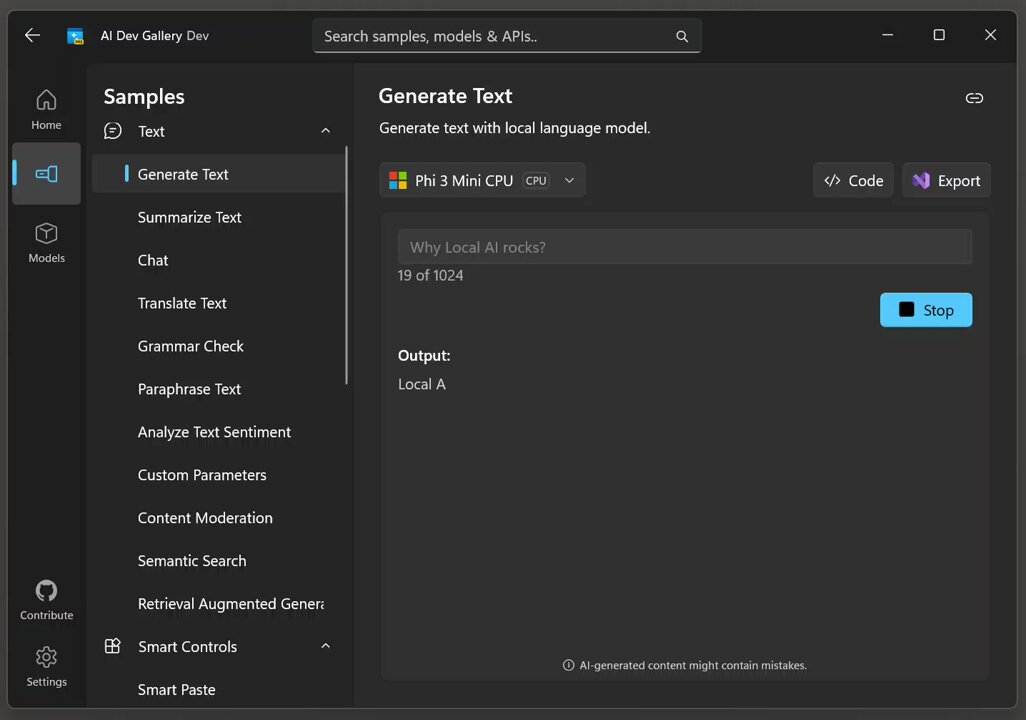Select the Samples icon in sidebar
1026x720 pixels.
pos(46,173)
